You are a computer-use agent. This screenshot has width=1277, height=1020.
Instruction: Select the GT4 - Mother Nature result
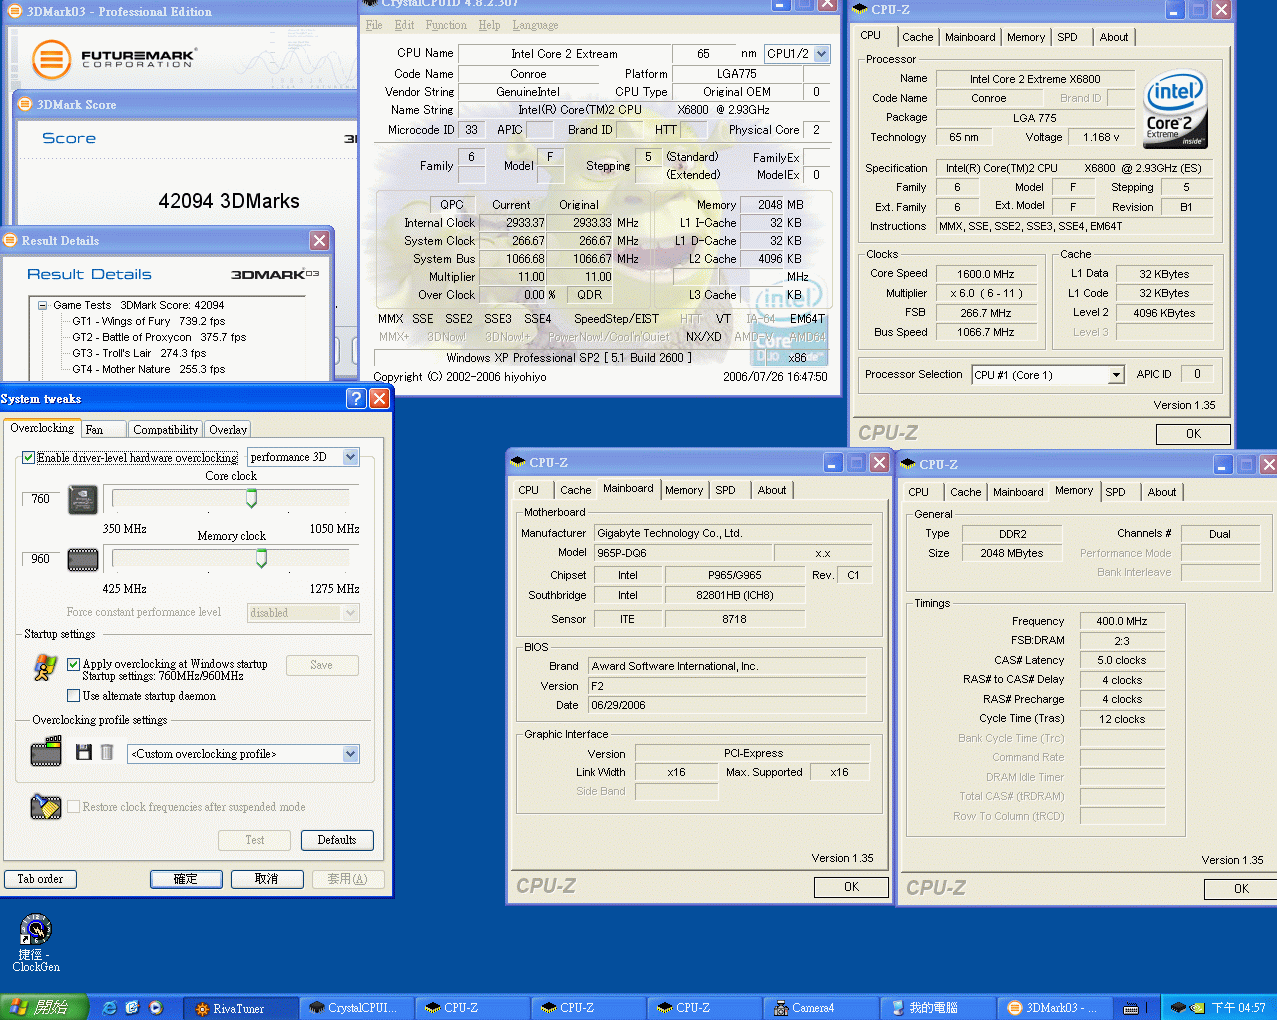[148, 369]
